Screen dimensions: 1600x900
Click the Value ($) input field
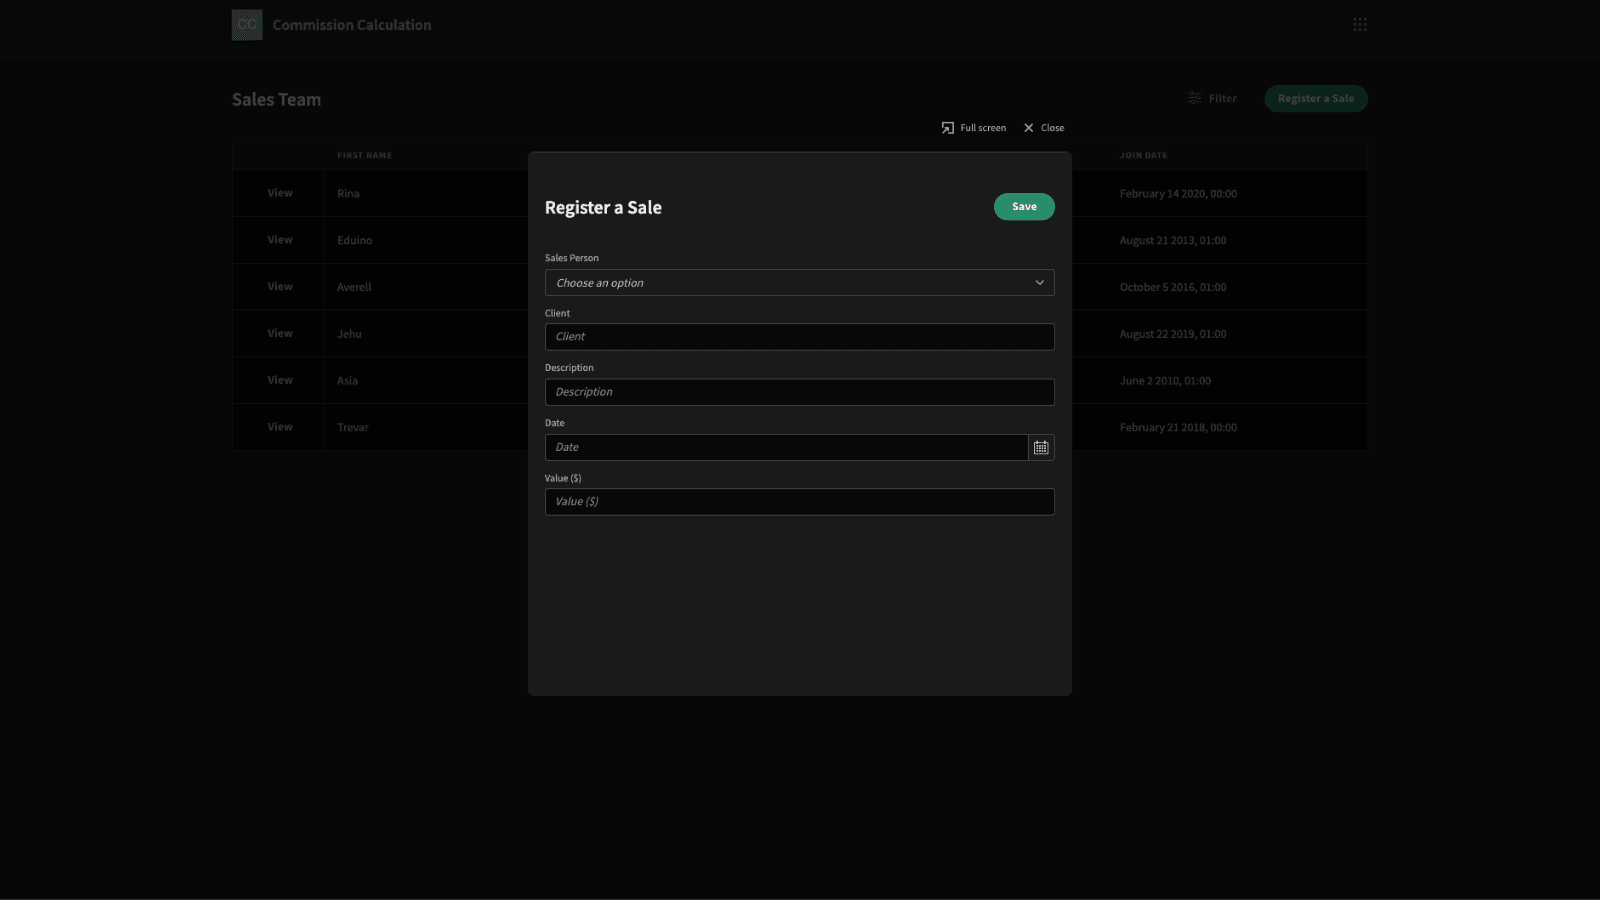coord(800,502)
